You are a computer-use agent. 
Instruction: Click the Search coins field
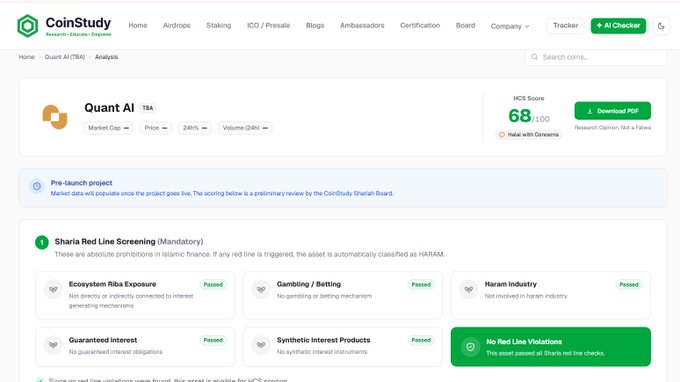[x=596, y=57]
